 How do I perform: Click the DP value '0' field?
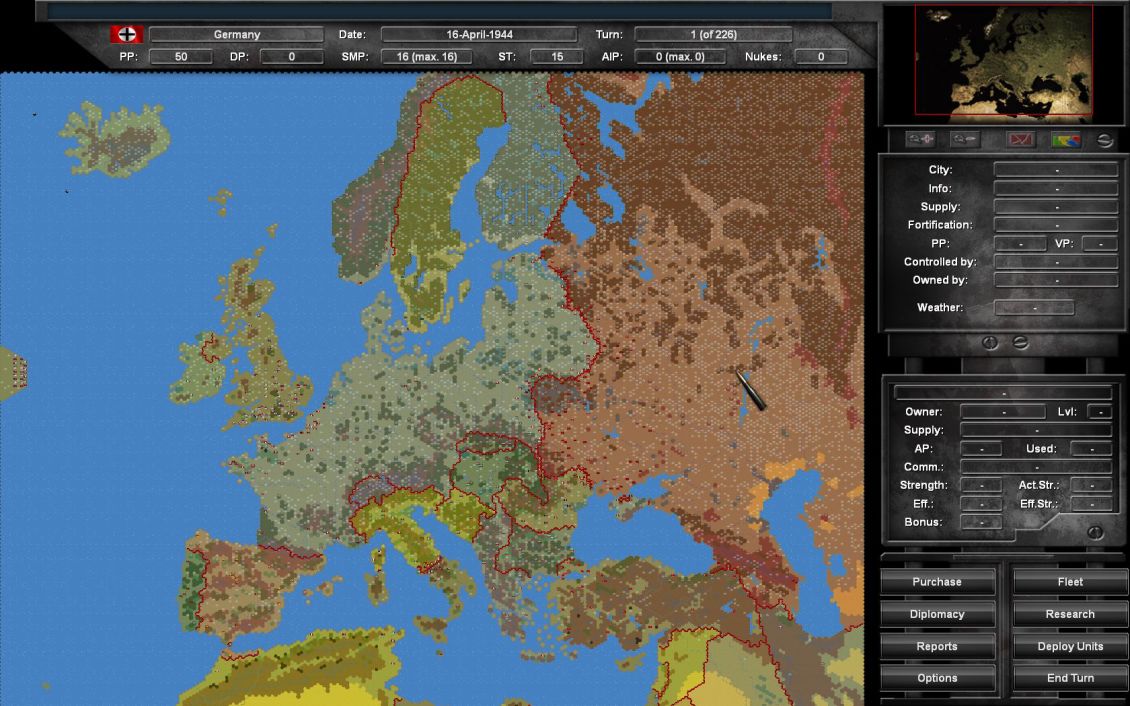tap(291, 56)
